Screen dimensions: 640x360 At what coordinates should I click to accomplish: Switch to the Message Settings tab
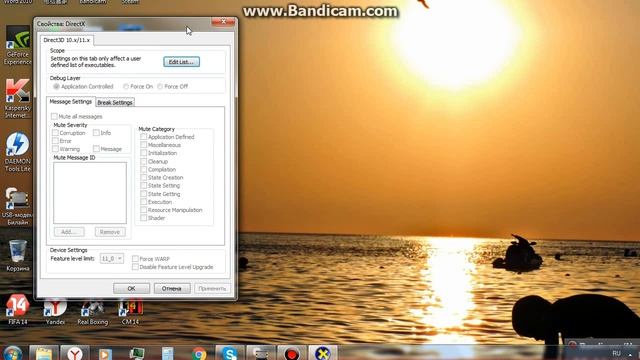[71, 102]
